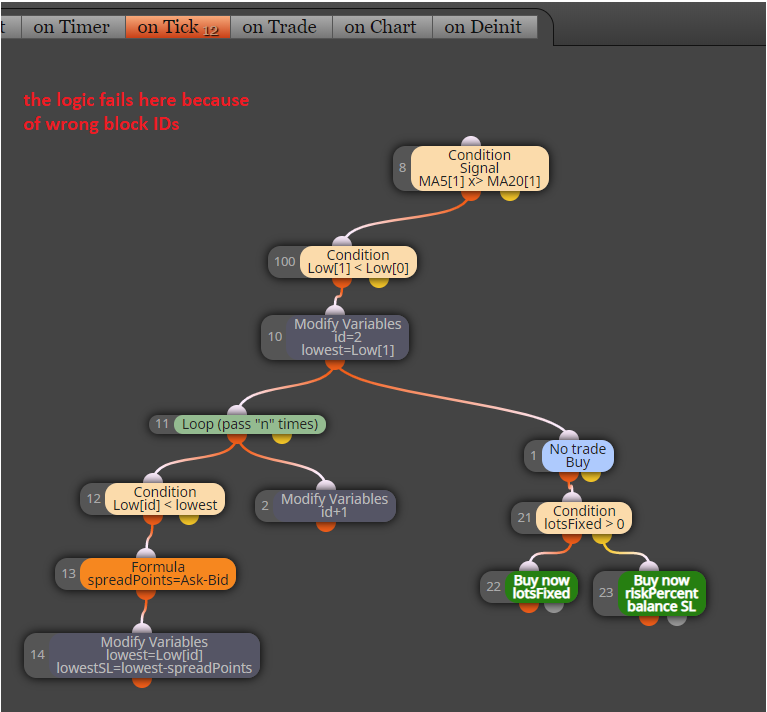Viewport: 767px width, 712px height.
Task: Click input connector atop Modify Variables id+1 block
Action: pyautogui.click(x=326, y=486)
